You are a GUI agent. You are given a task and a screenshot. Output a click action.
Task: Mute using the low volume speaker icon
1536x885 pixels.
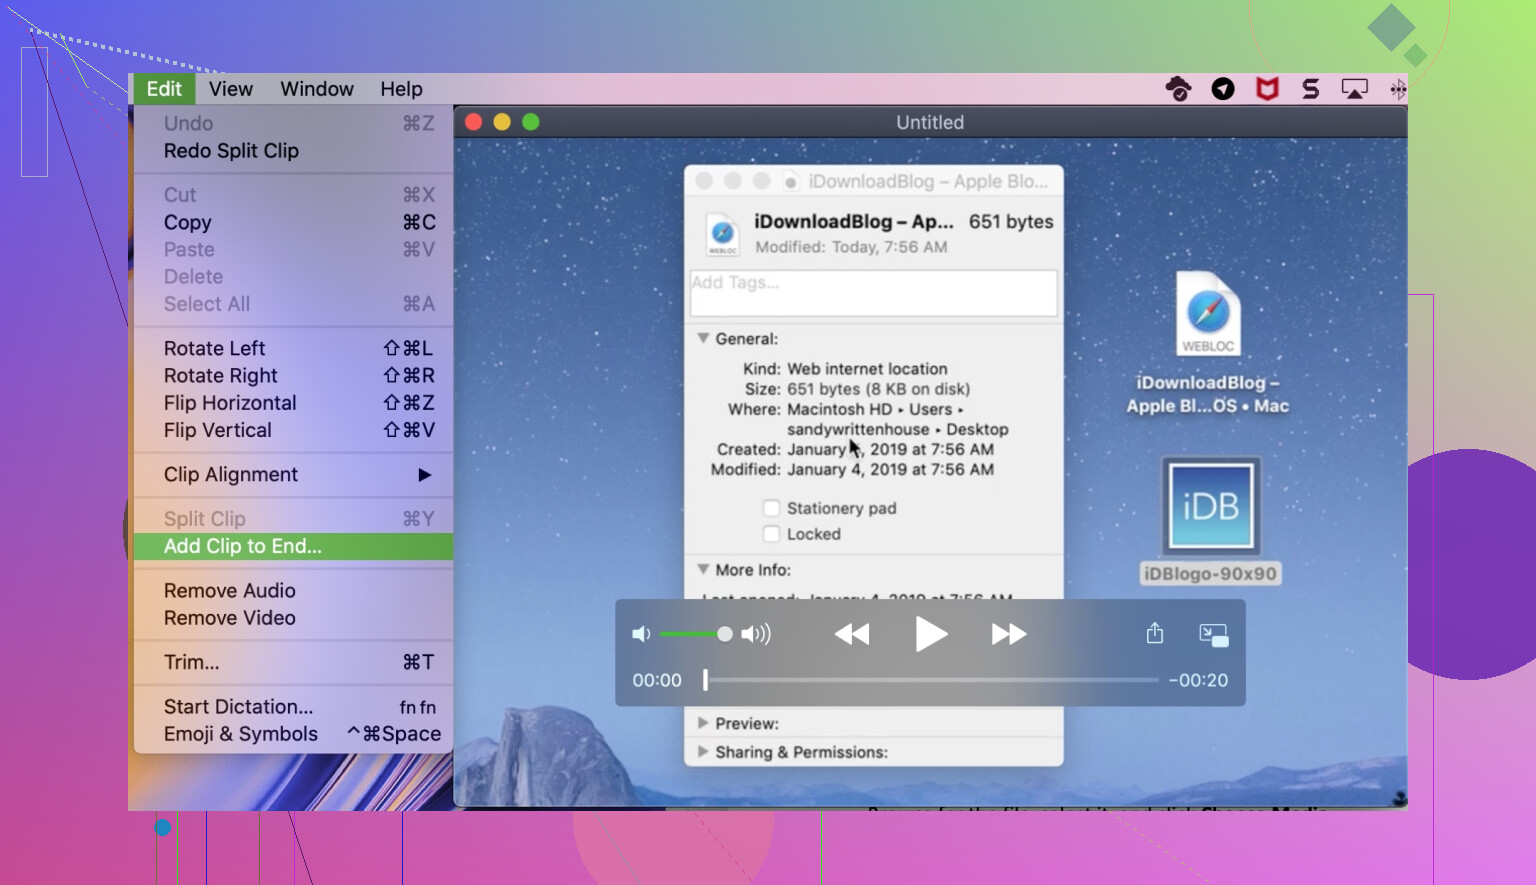point(641,634)
